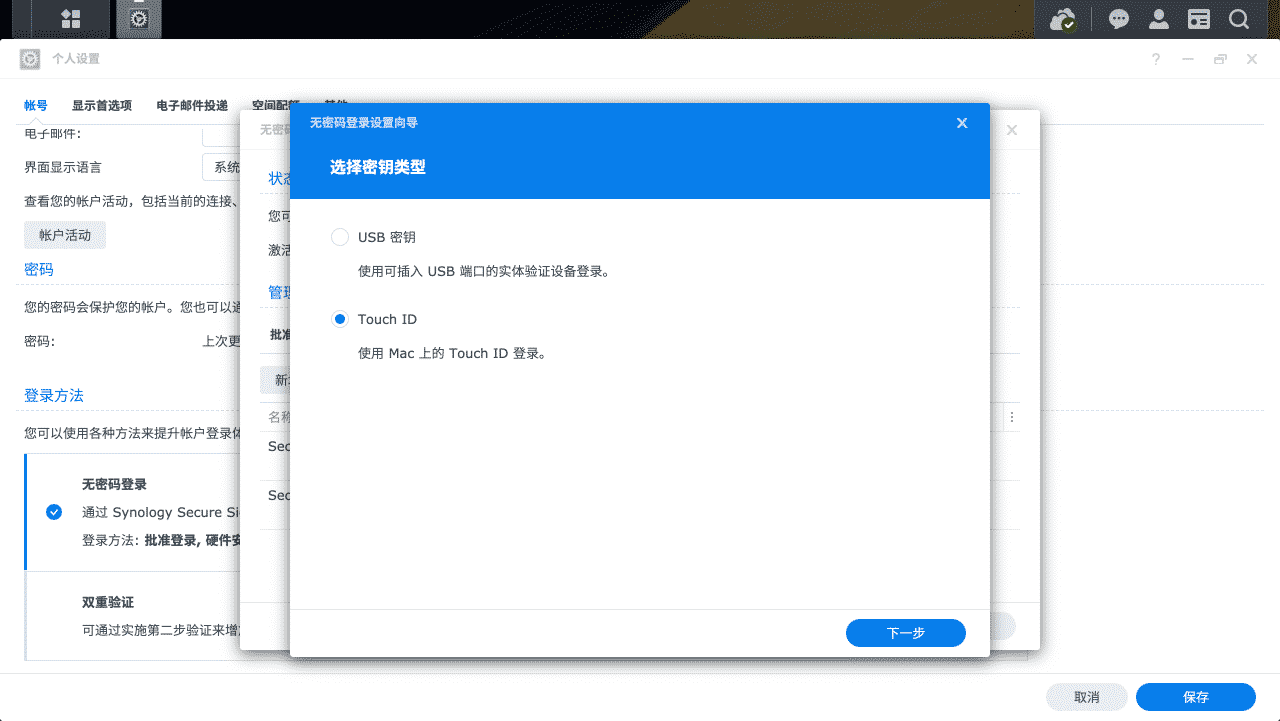
Task: Click the 选择密钥类型 wizard title
Action: 378,167
